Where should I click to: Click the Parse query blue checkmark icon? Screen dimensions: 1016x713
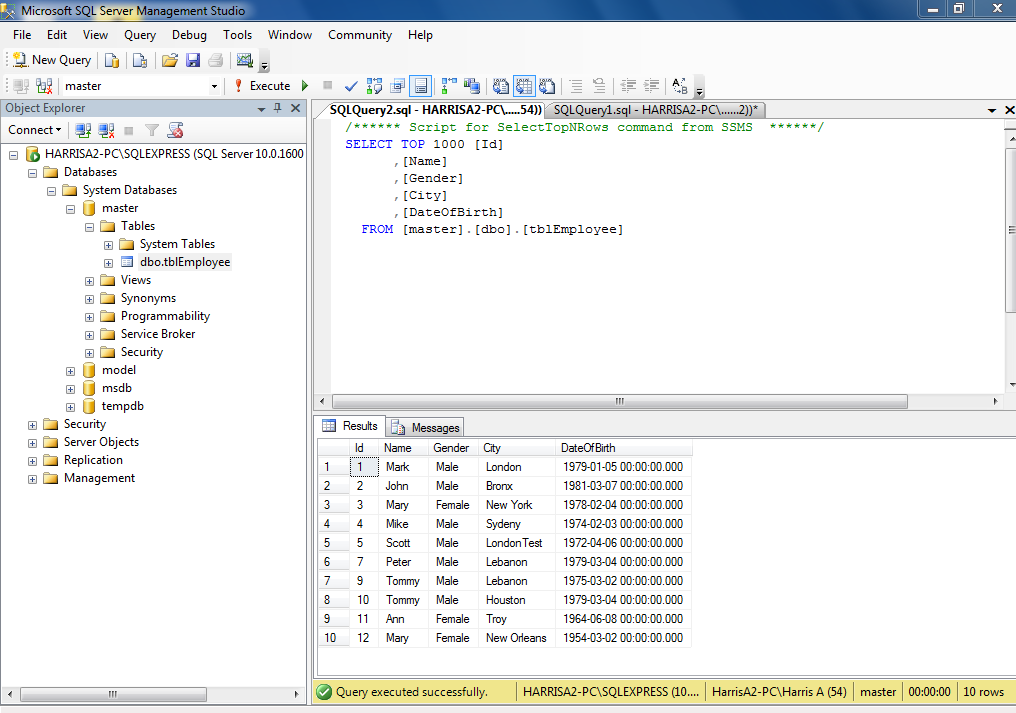tap(351, 86)
